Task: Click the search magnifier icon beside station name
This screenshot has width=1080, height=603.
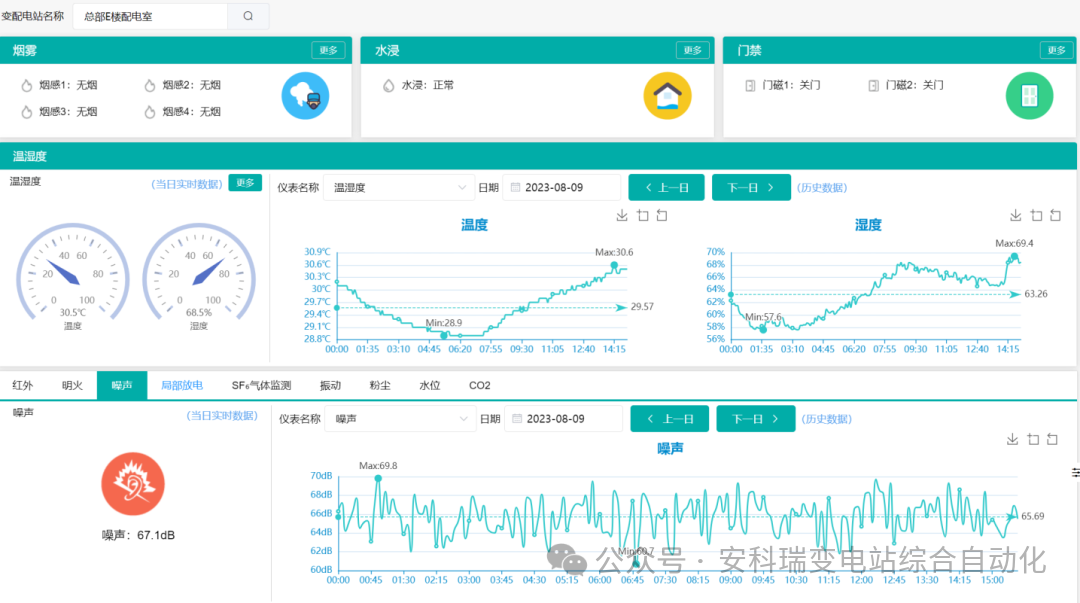Action: click(248, 16)
